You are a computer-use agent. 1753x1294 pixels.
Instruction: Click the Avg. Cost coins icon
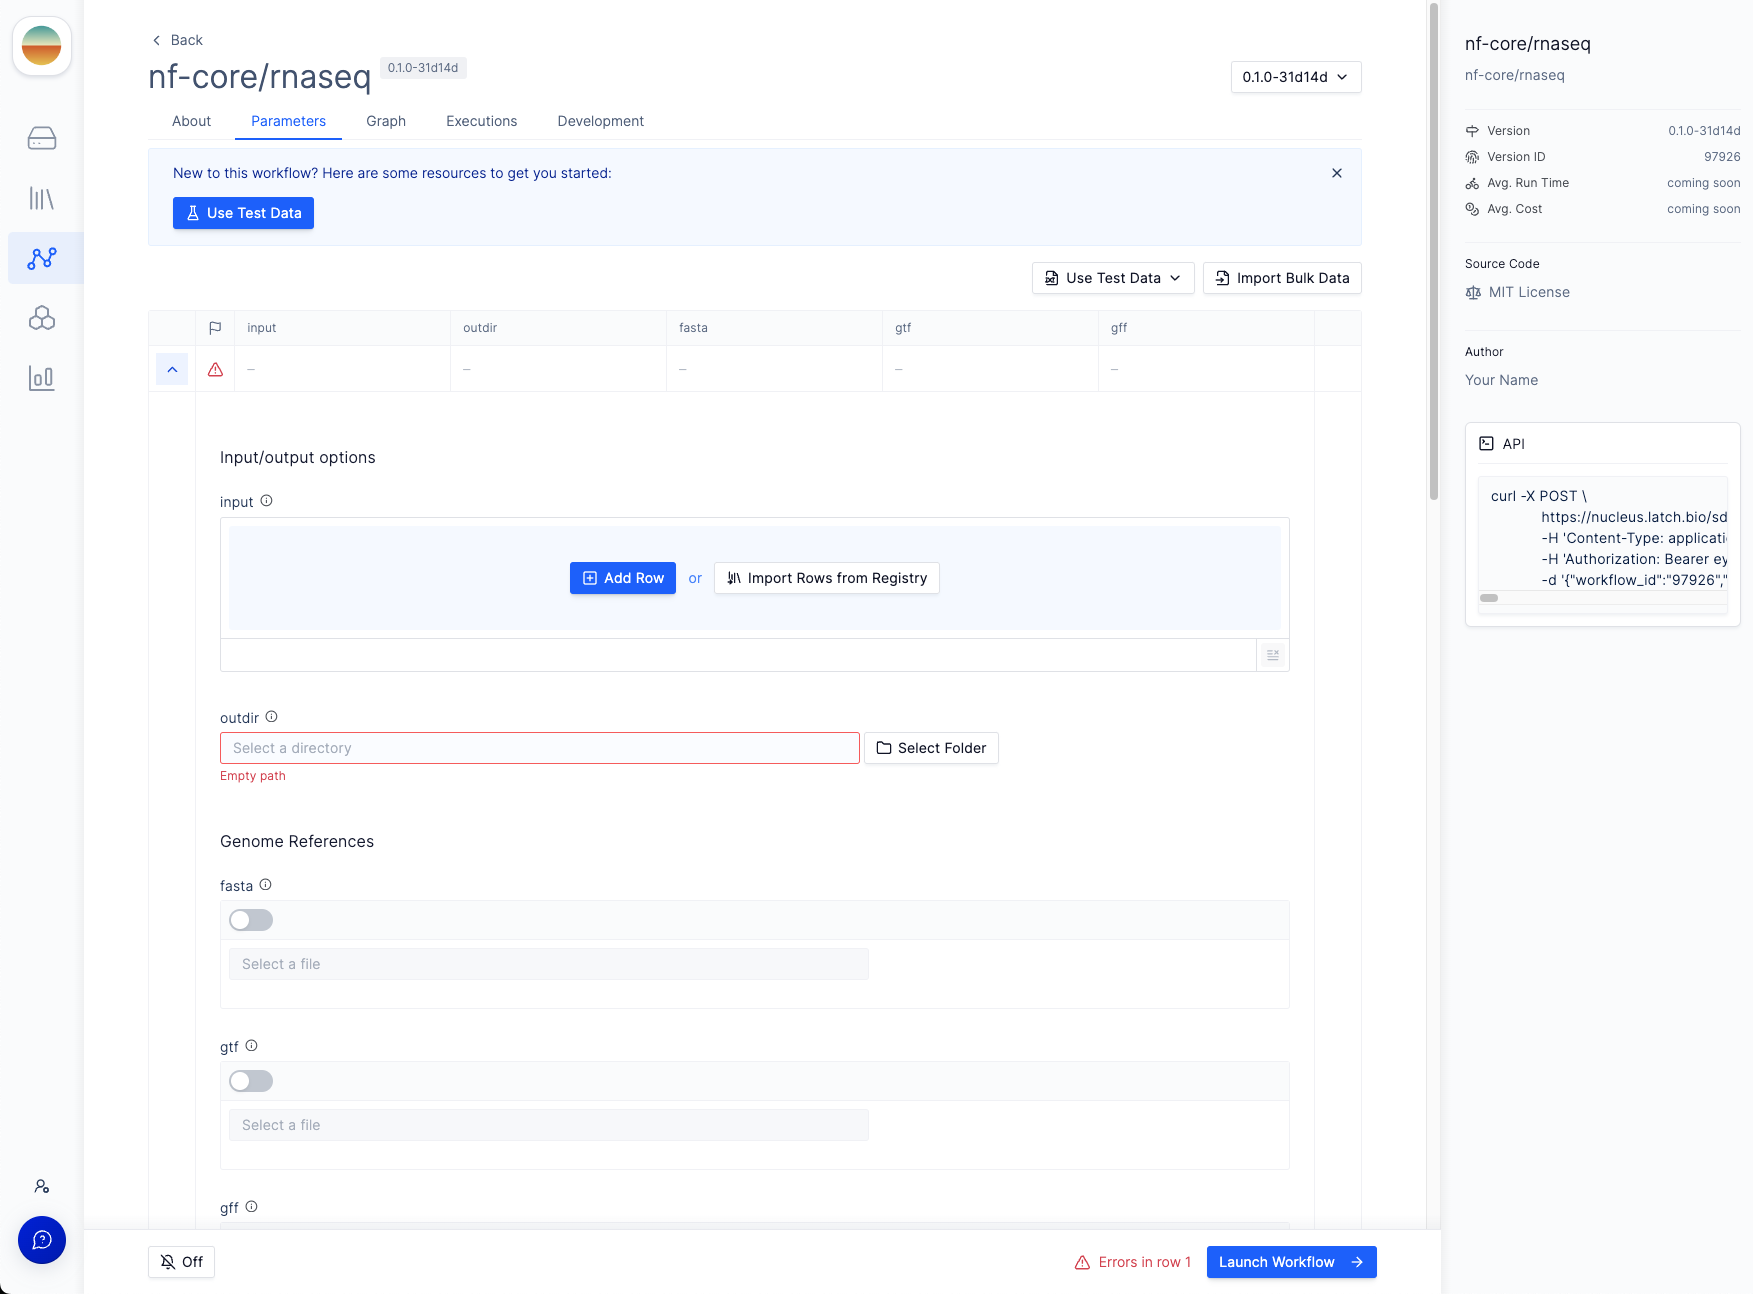1472,209
